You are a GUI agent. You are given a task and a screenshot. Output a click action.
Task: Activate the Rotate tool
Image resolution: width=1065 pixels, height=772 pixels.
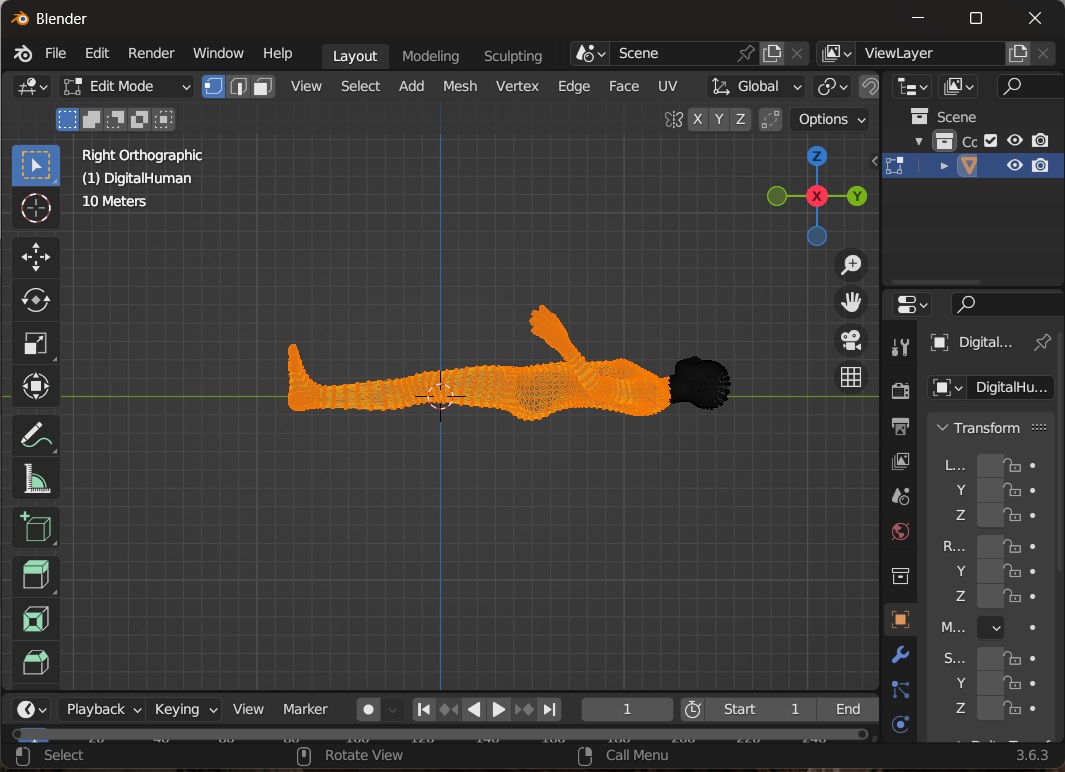coord(36,300)
